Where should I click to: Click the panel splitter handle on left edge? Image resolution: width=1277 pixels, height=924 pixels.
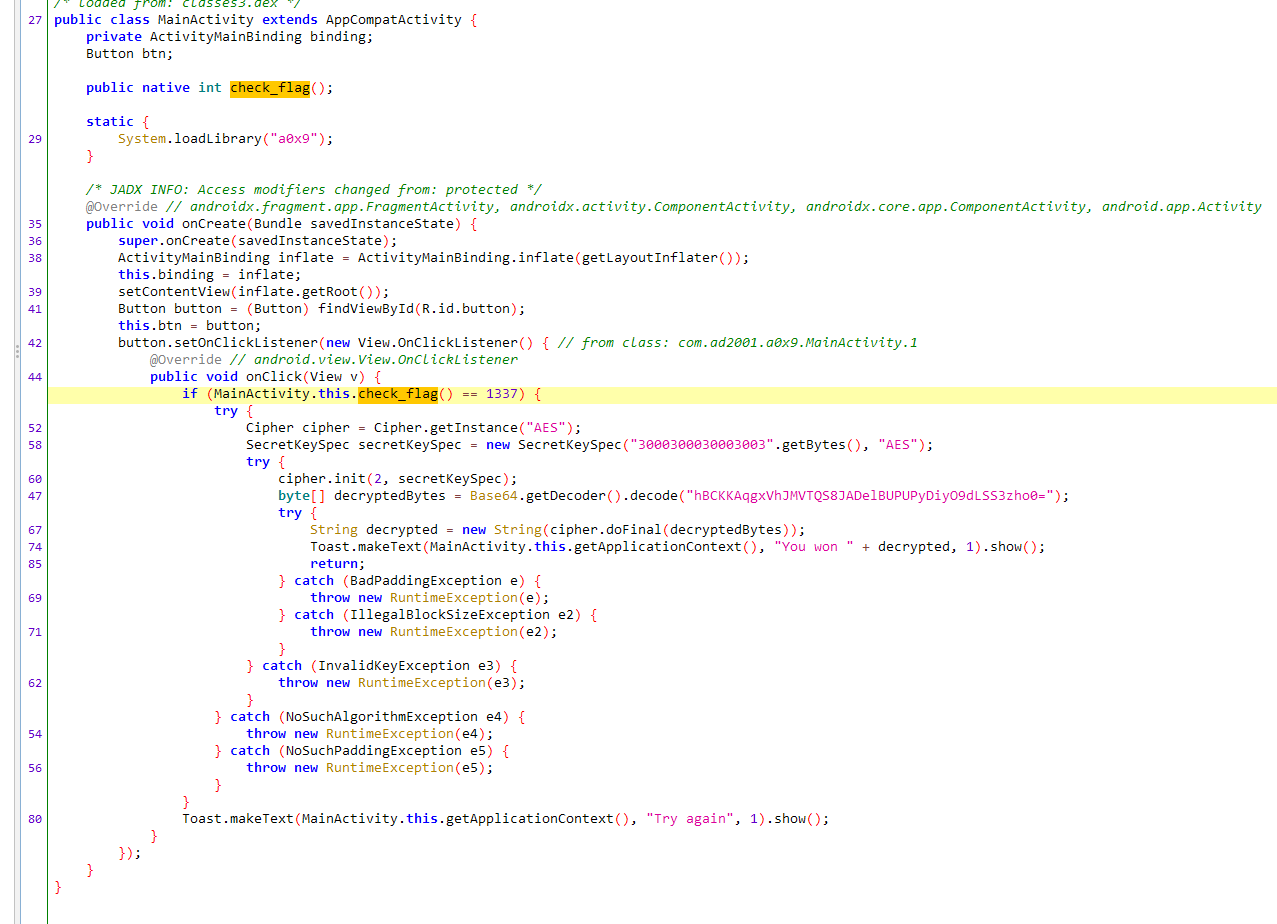tap(16, 352)
